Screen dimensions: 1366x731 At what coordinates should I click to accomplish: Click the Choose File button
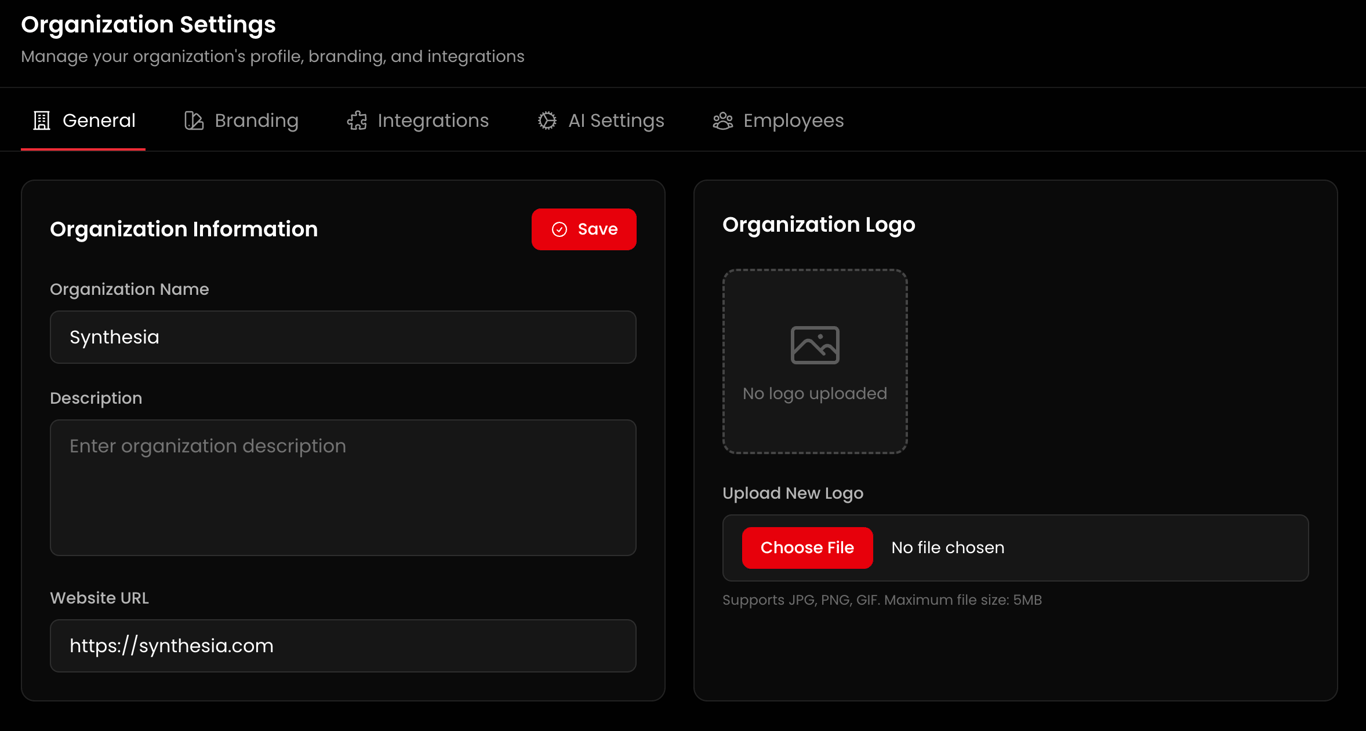[807, 548]
